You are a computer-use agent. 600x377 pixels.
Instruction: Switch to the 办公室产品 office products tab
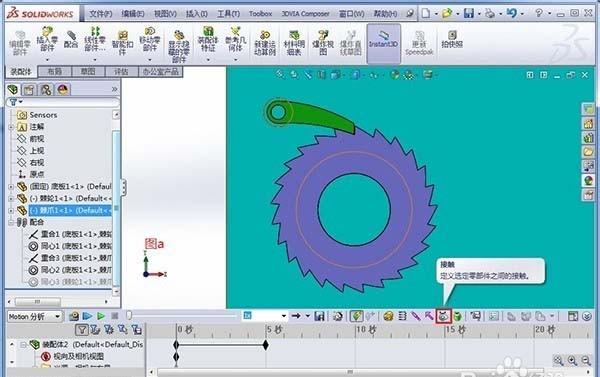click(x=160, y=72)
